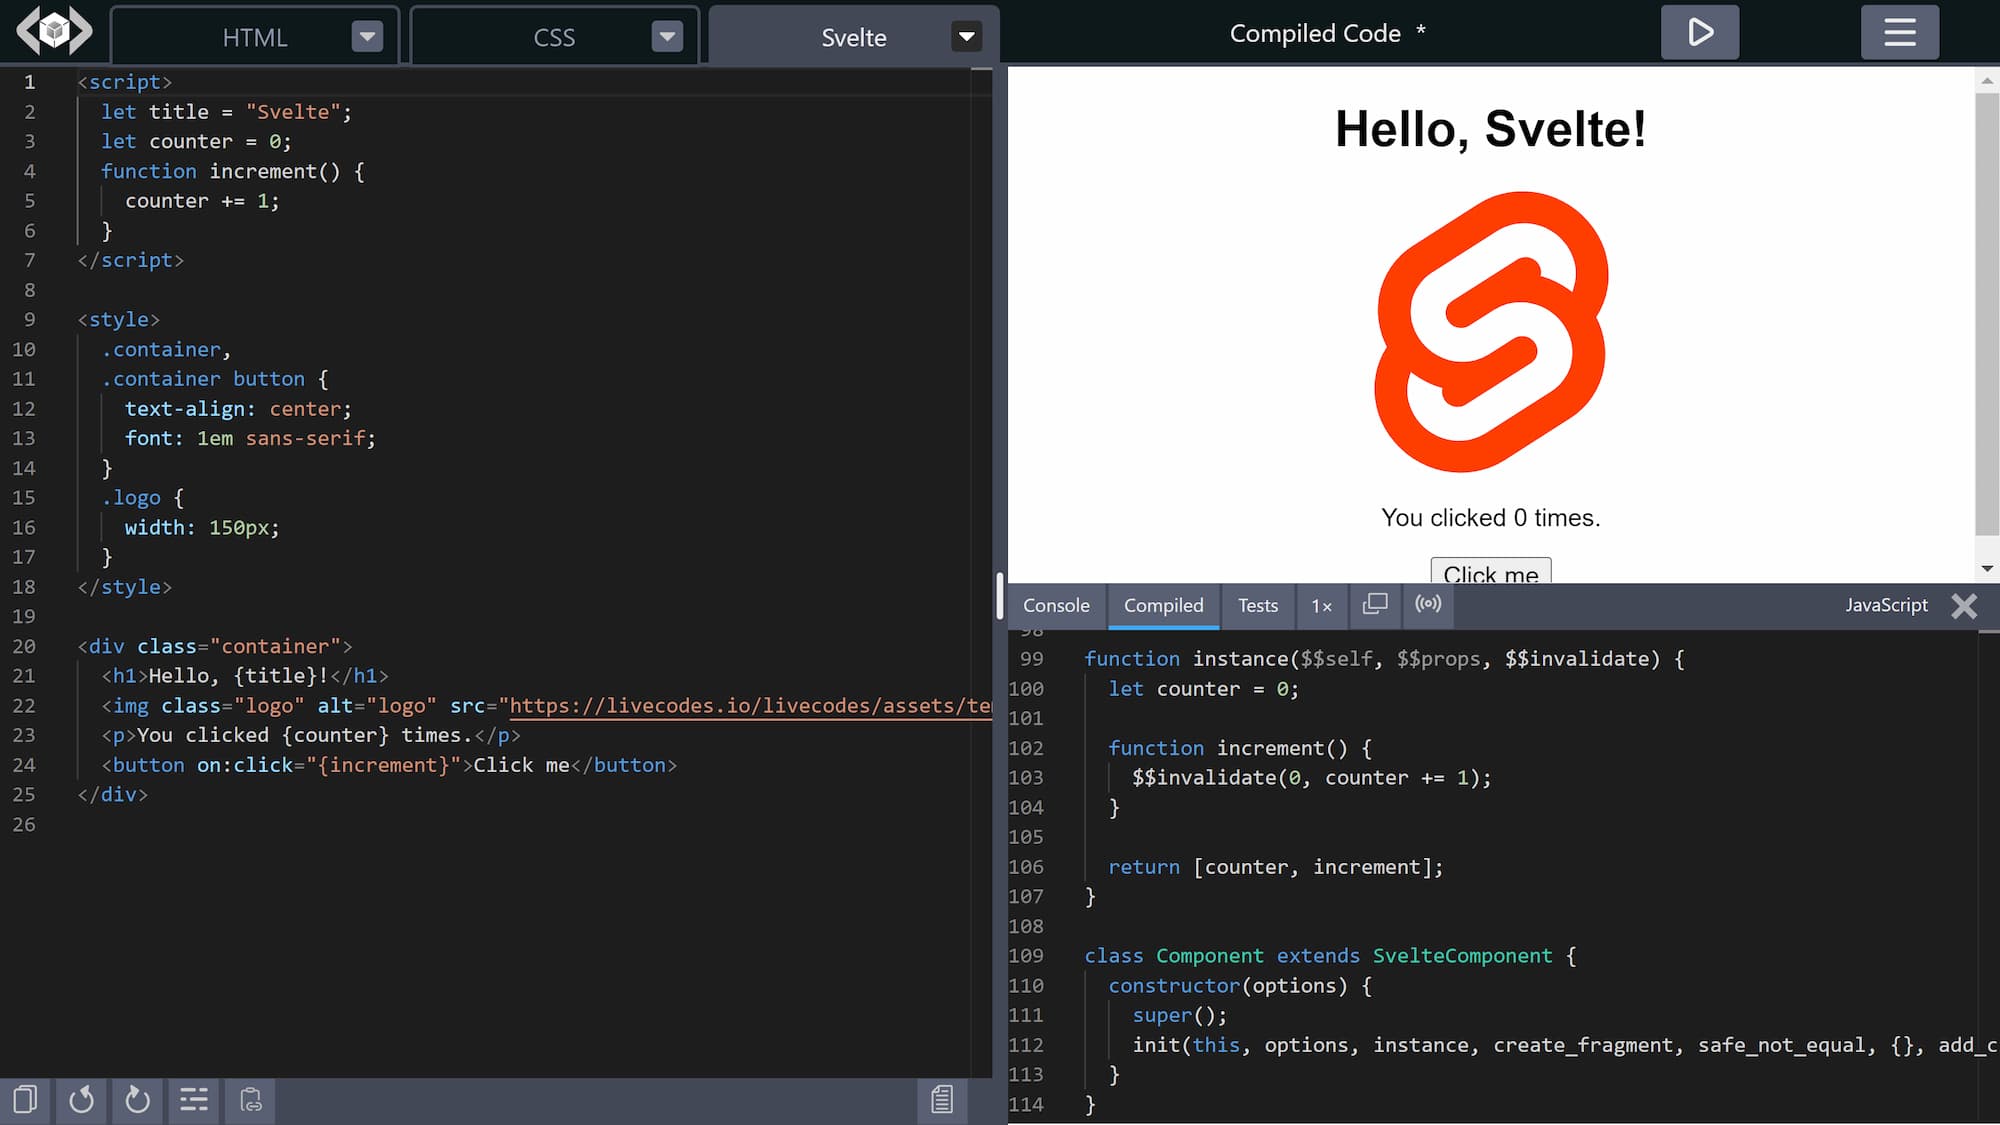This screenshot has height=1125, width=2000.
Task: Open the result in a new window
Action: (x=1375, y=605)
